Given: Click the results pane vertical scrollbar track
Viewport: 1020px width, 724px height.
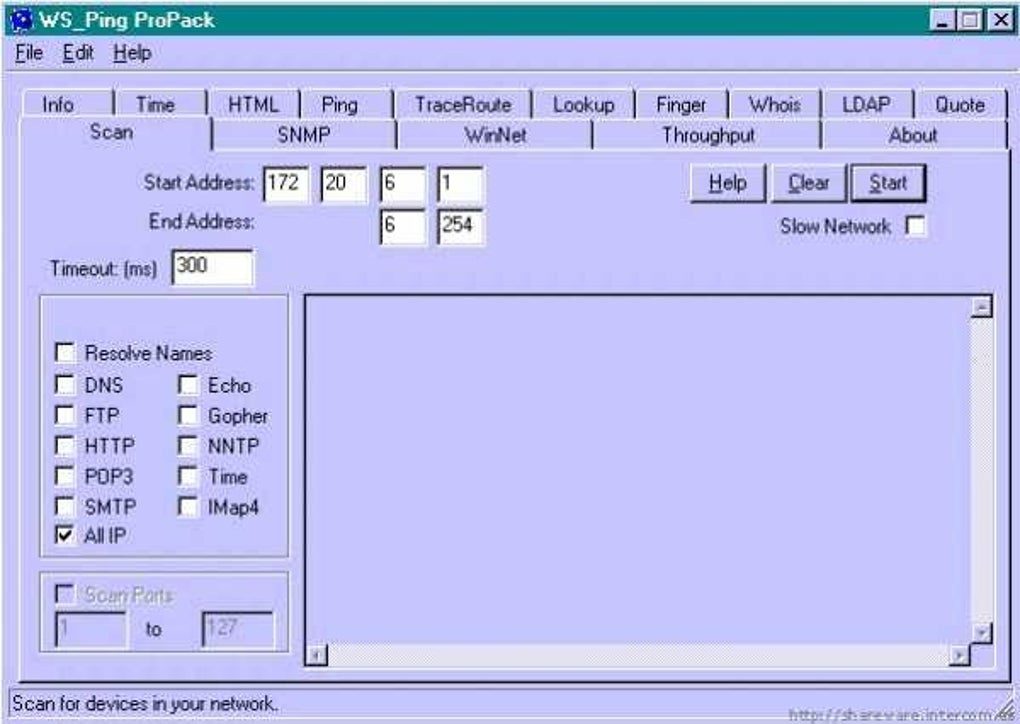Looking at the screenshot, I should coord(981,470).
